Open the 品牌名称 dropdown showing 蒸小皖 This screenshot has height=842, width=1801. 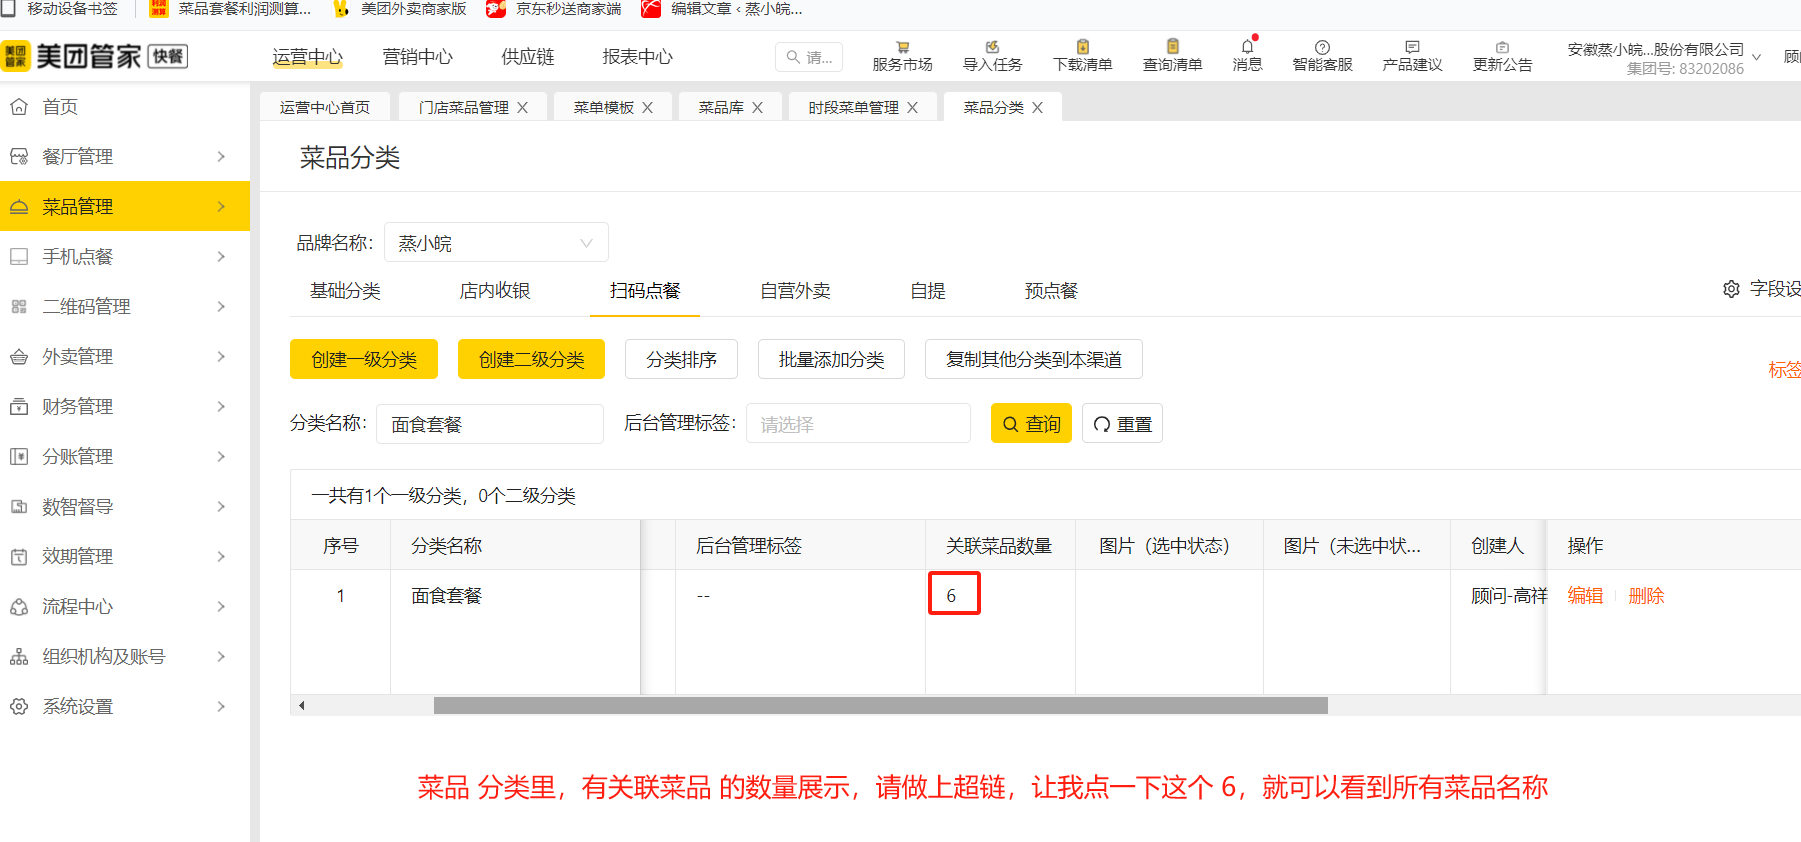496,243
